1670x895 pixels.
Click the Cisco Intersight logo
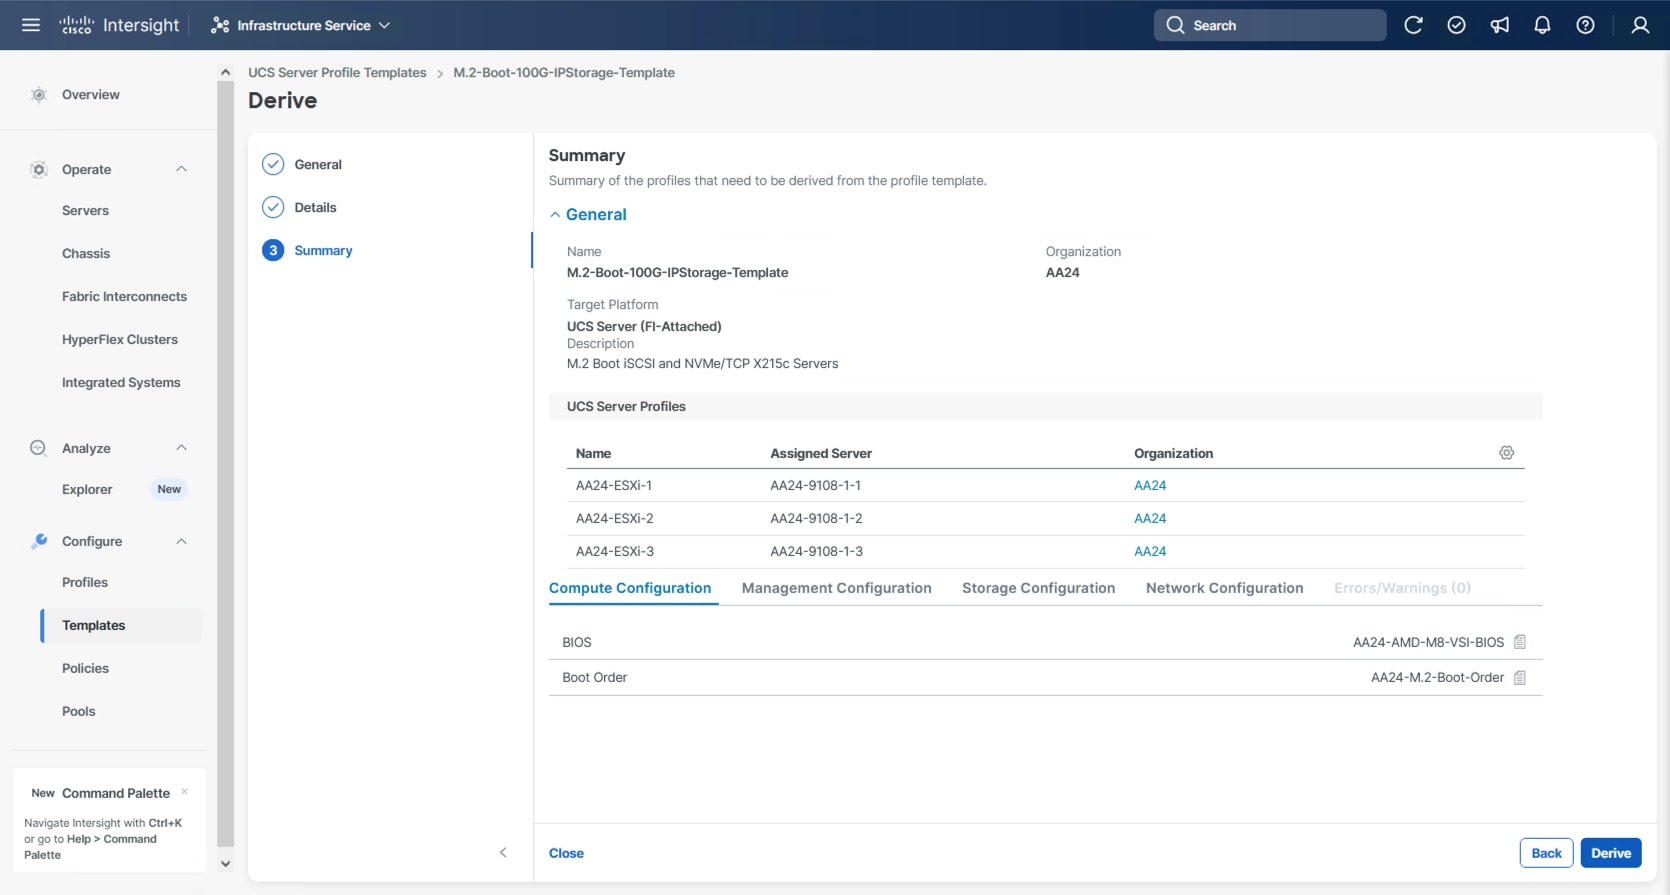click(119, 25)
